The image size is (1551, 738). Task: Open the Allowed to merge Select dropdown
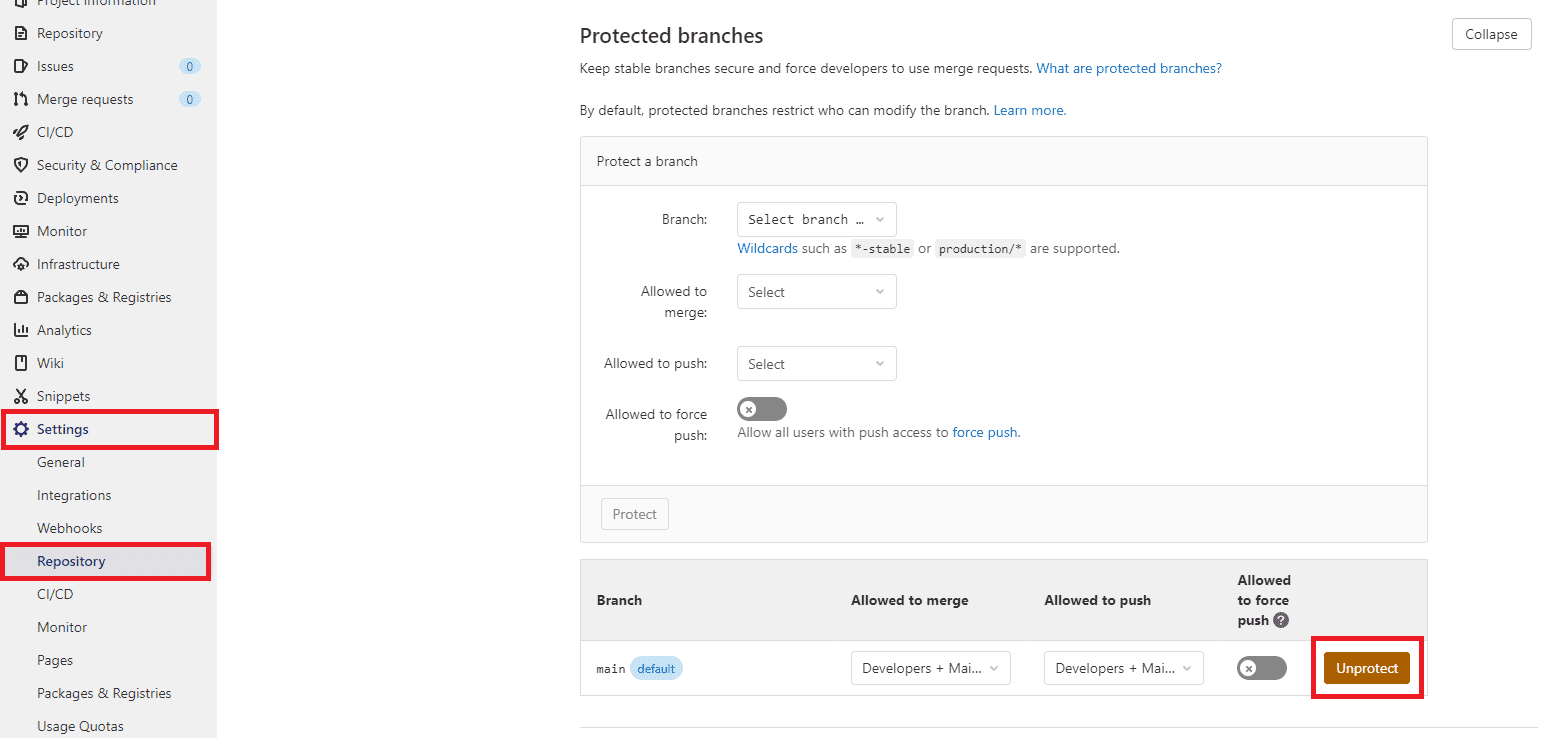click(x=816, y=292)
